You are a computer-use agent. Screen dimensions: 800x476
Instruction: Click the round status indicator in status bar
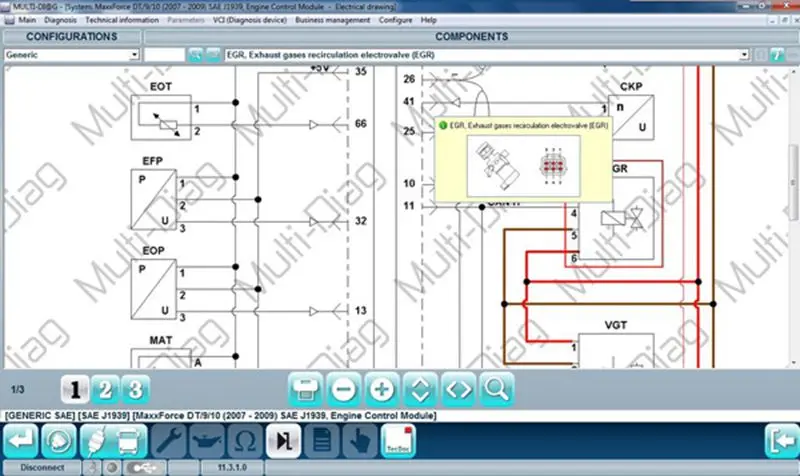click(112, 467)
